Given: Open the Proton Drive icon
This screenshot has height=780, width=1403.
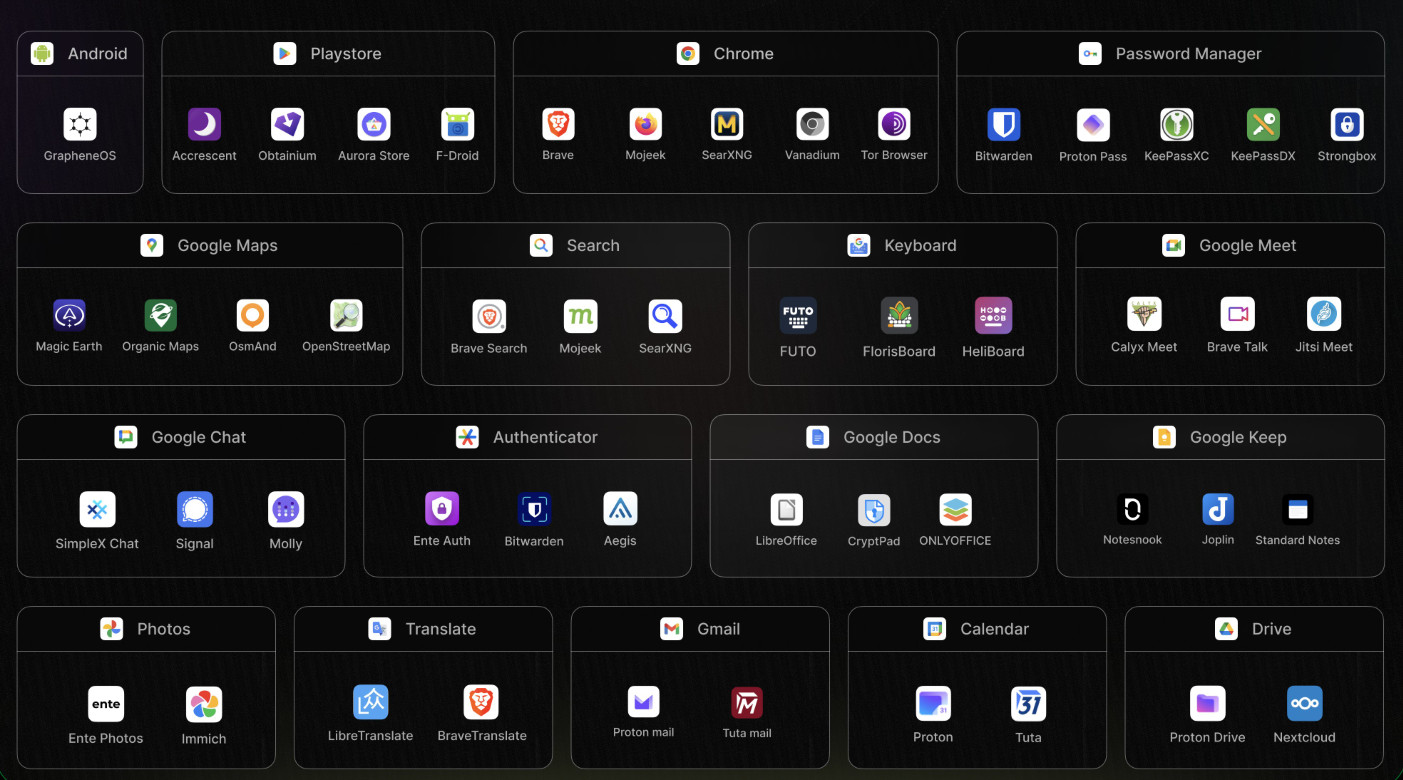Looking at the screenshot, I should [x=1208, y=703].
